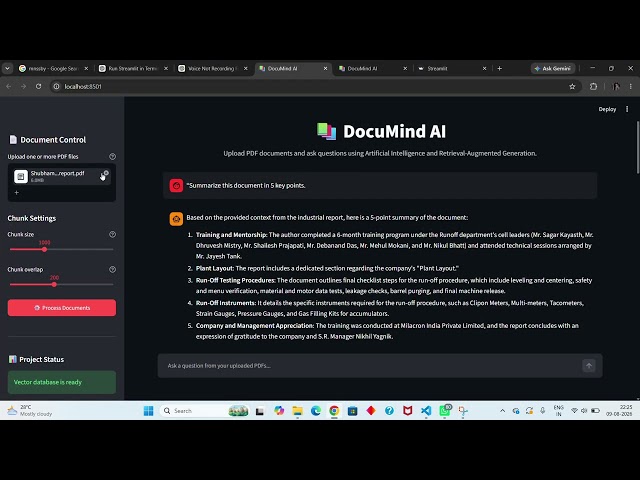
Task: Remove the uploaded Shubham report.pdf file
Action: [106, 173]
